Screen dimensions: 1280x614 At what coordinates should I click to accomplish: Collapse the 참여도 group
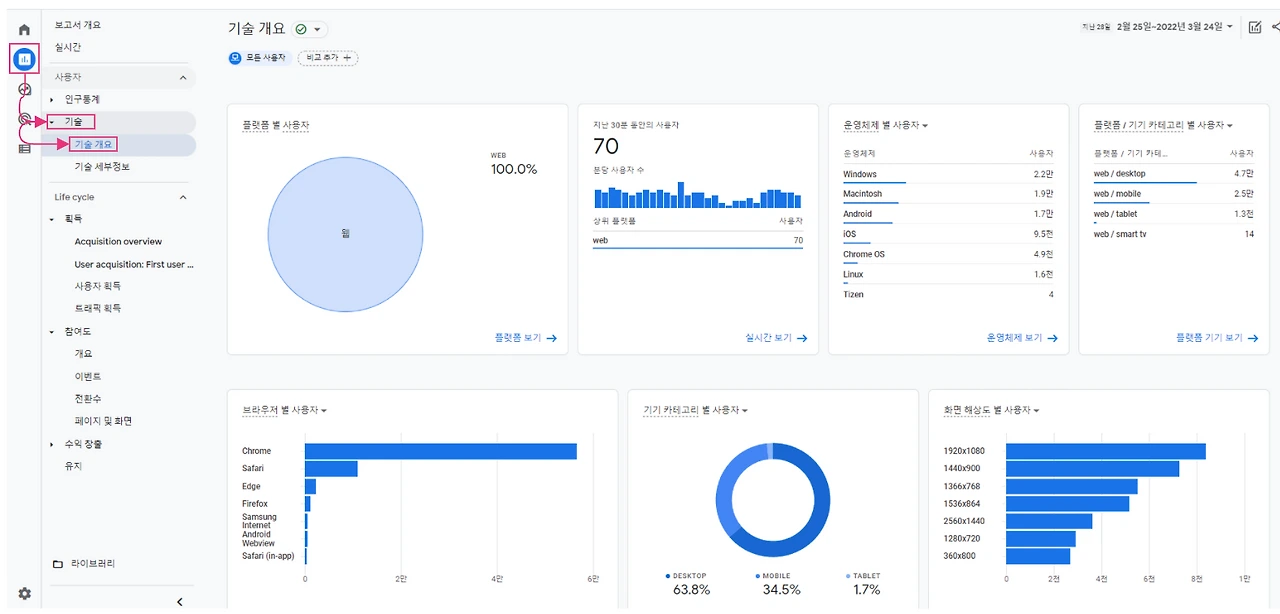coord(51,332)
